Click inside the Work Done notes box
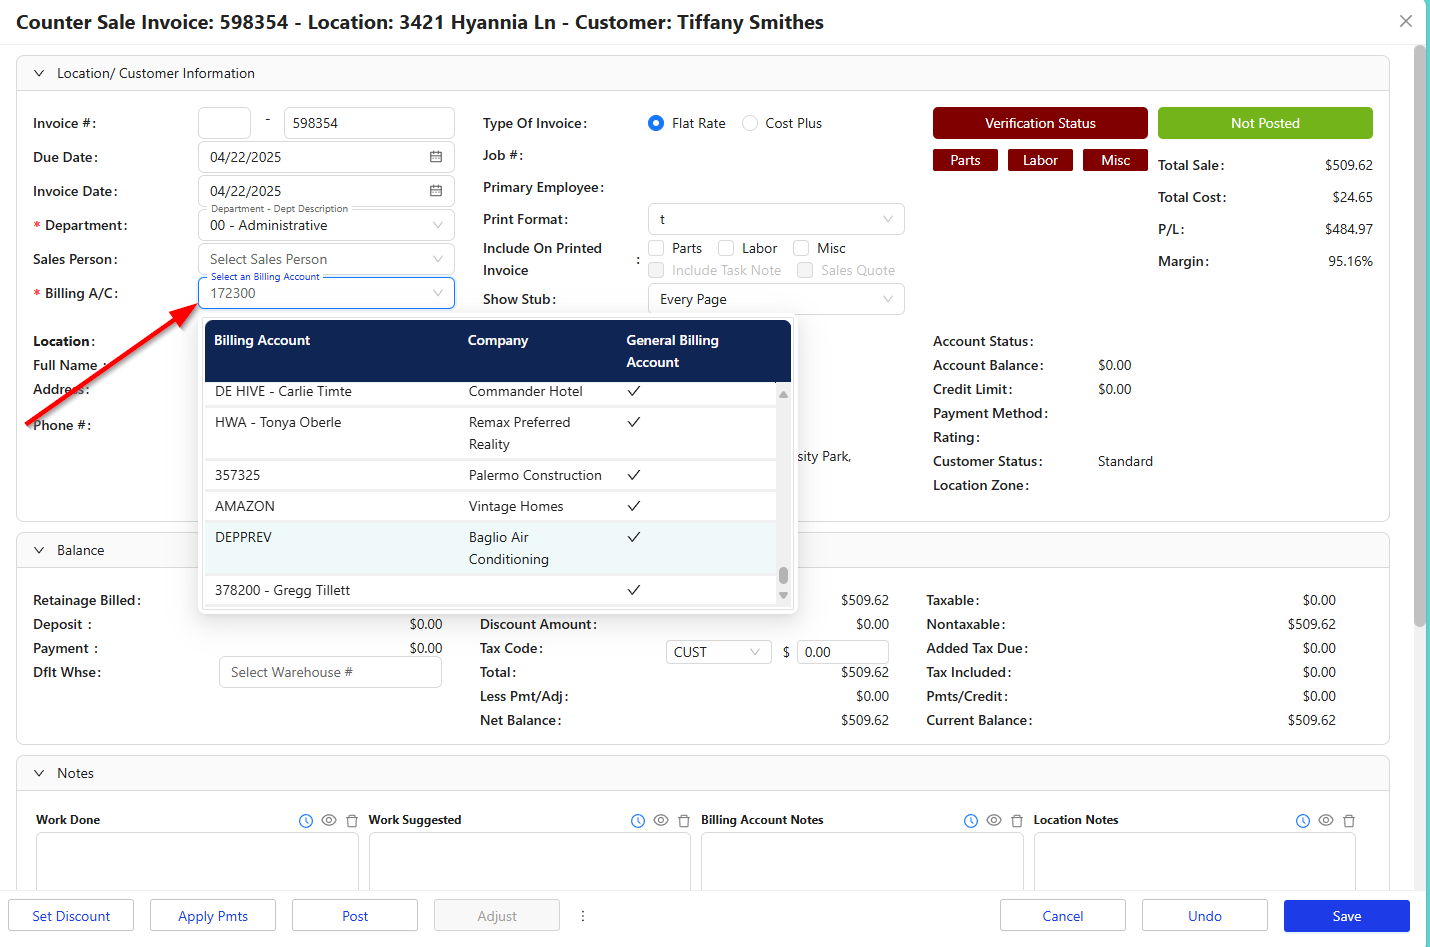 click(x=197, y=861)
